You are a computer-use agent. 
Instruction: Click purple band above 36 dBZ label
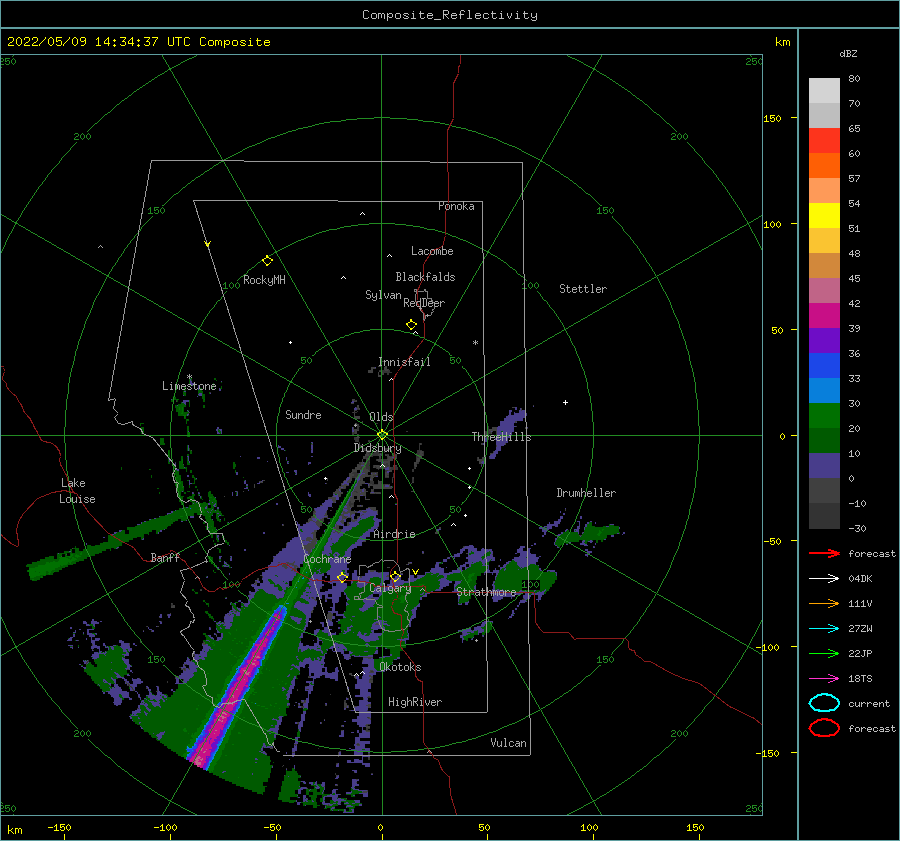click(x=824, y=340)
